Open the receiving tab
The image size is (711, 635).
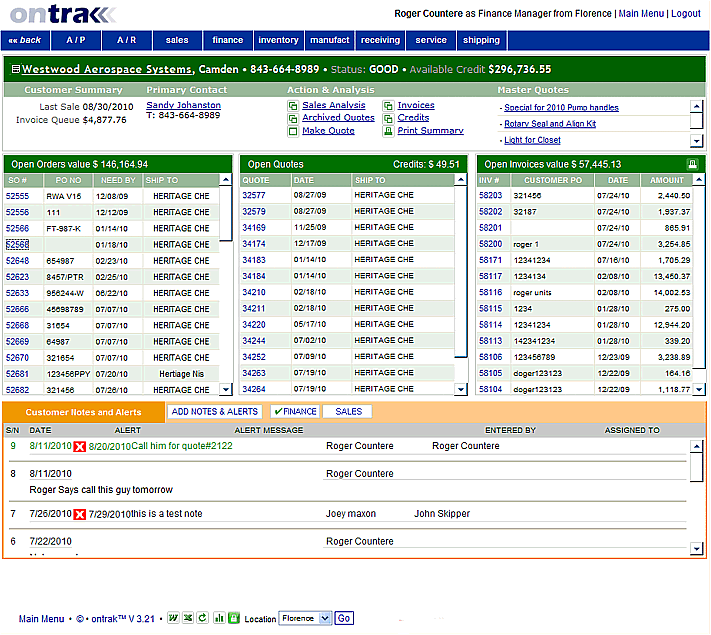pos(380,40)
